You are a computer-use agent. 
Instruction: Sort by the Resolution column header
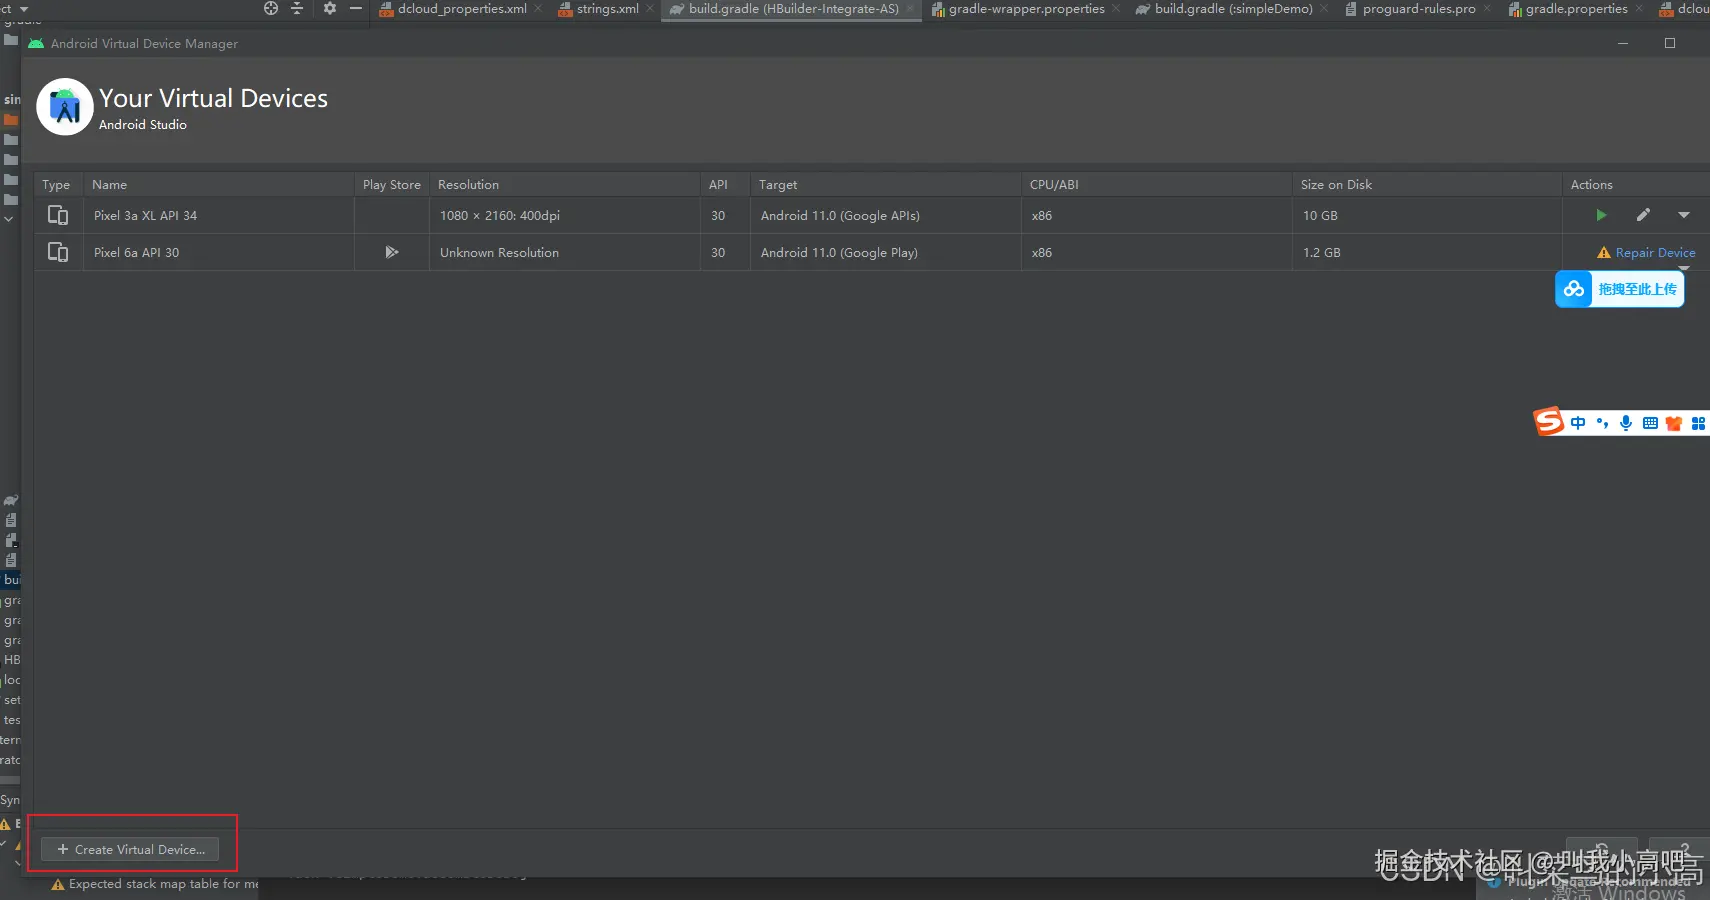coord(565,185)
